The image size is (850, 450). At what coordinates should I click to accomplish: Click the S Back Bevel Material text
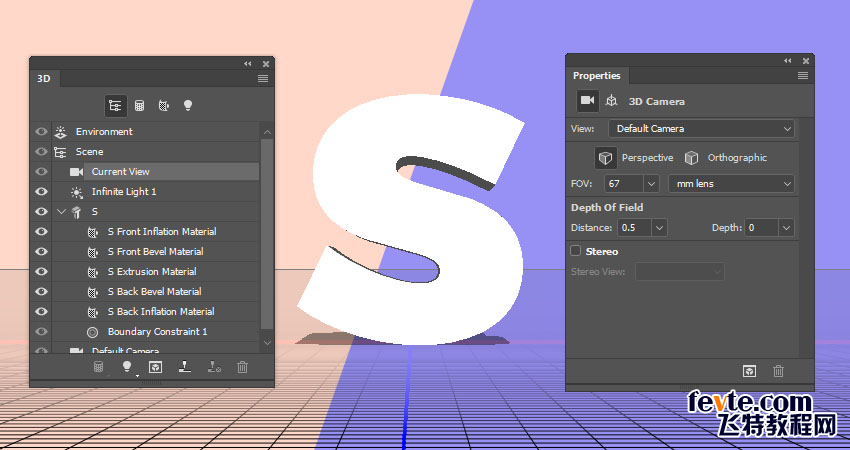point(154,292)
